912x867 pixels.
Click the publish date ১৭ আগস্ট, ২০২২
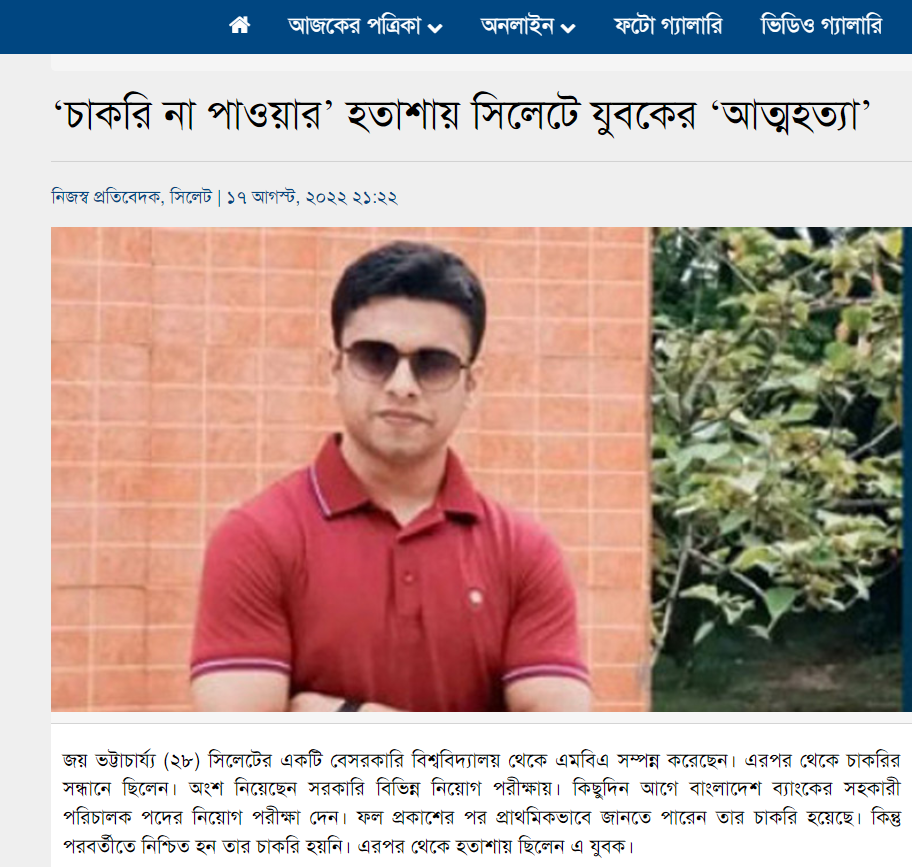263,198
